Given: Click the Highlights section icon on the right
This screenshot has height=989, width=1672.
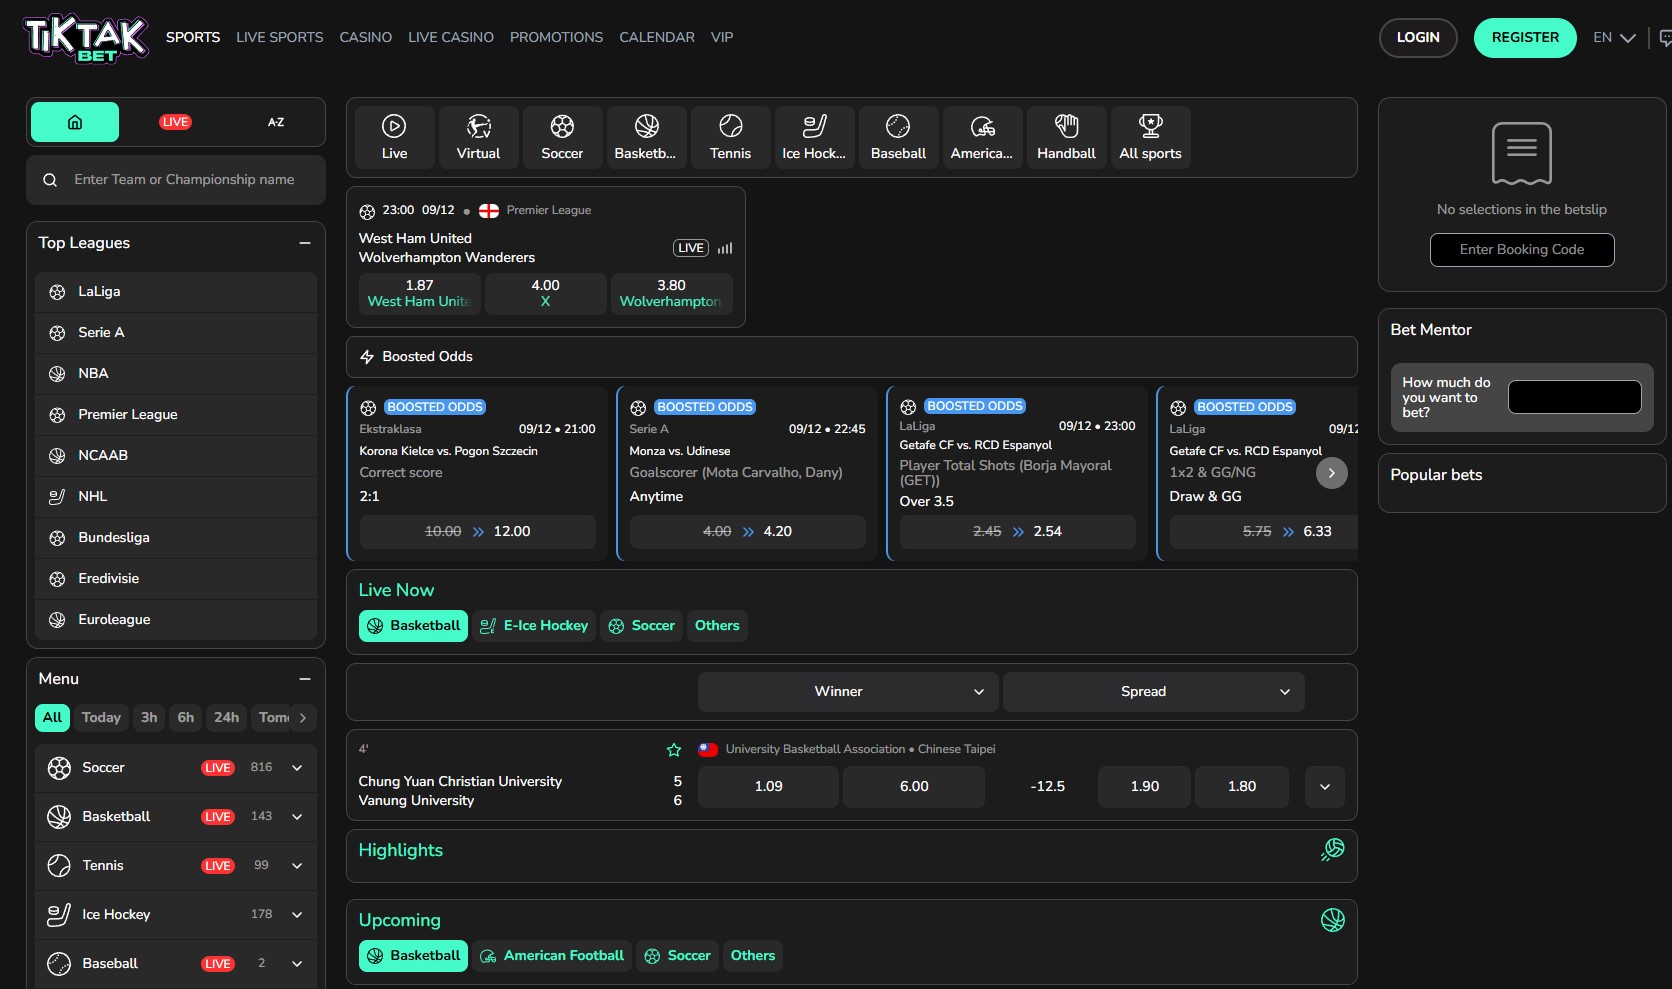Looking at the screenshot, I should pyautogui.click(x=1333, y=850).
